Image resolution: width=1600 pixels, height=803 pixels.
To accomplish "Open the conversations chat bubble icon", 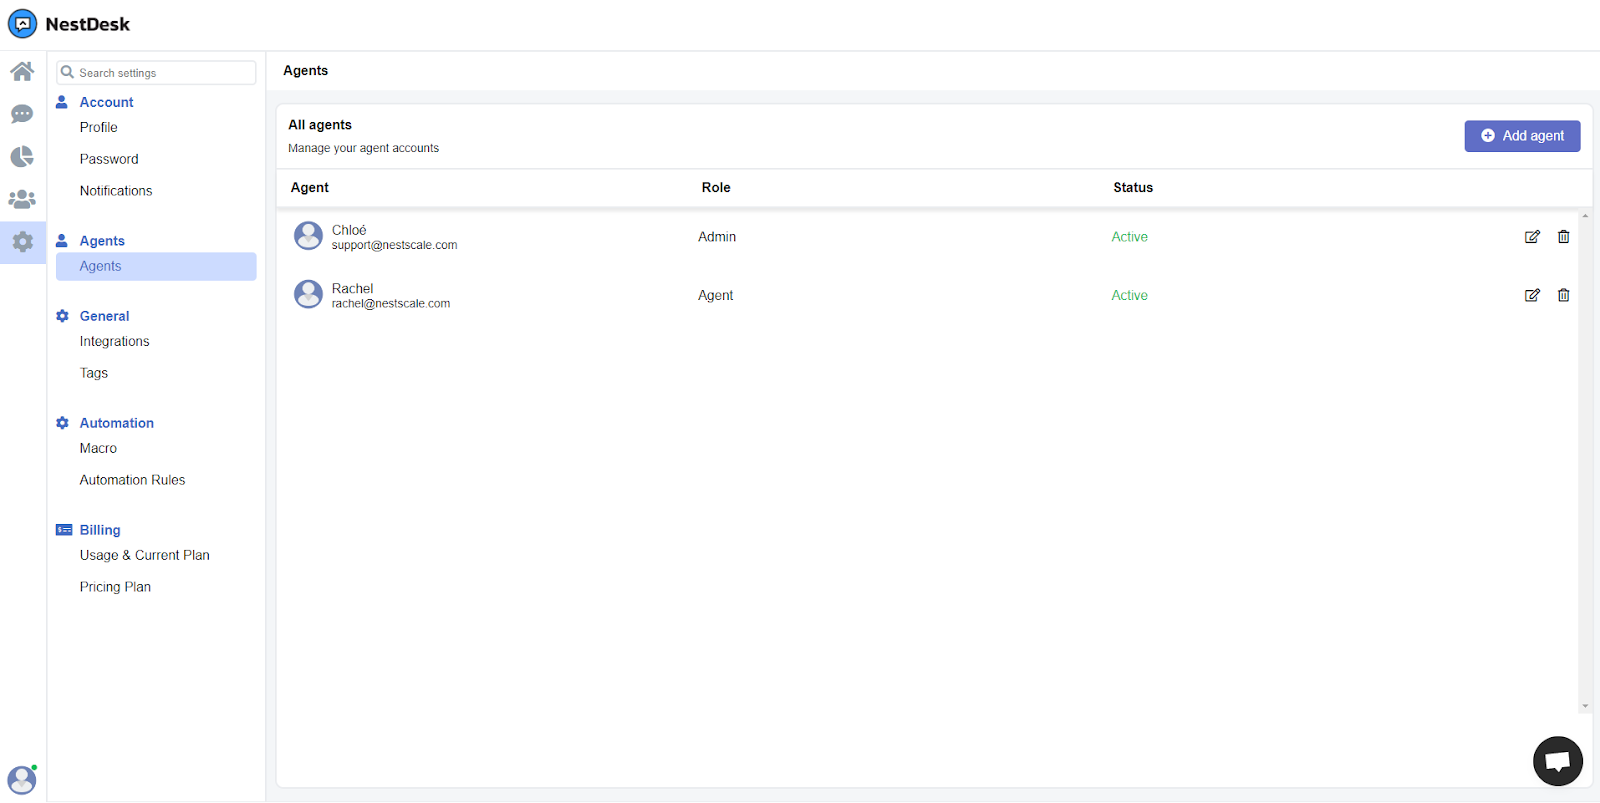I will click(22, 114).
